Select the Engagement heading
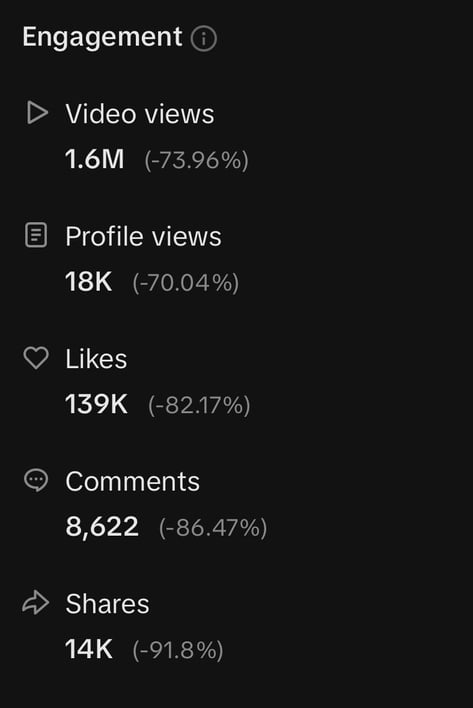 [102, 37]
